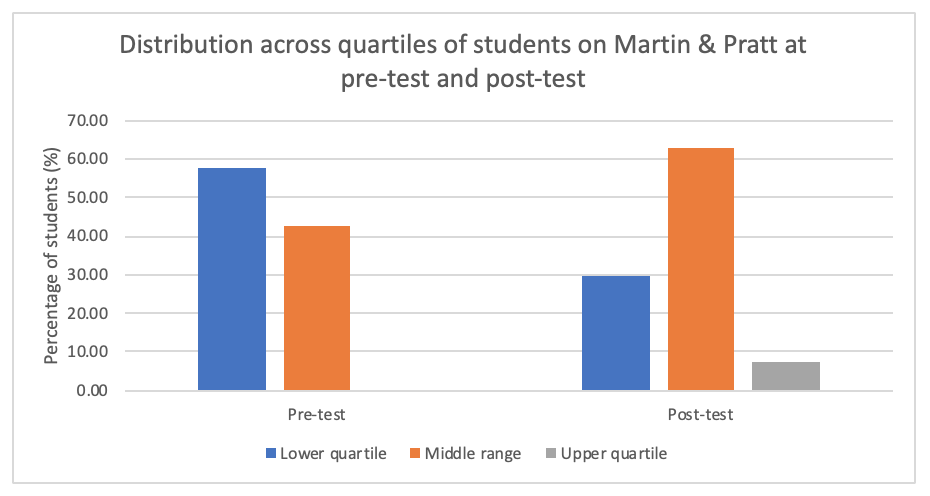Viewport: 930px width, 496px height.
Task: Click the blue Lower quartile legend swatch
Action: [x=271, y=454]
